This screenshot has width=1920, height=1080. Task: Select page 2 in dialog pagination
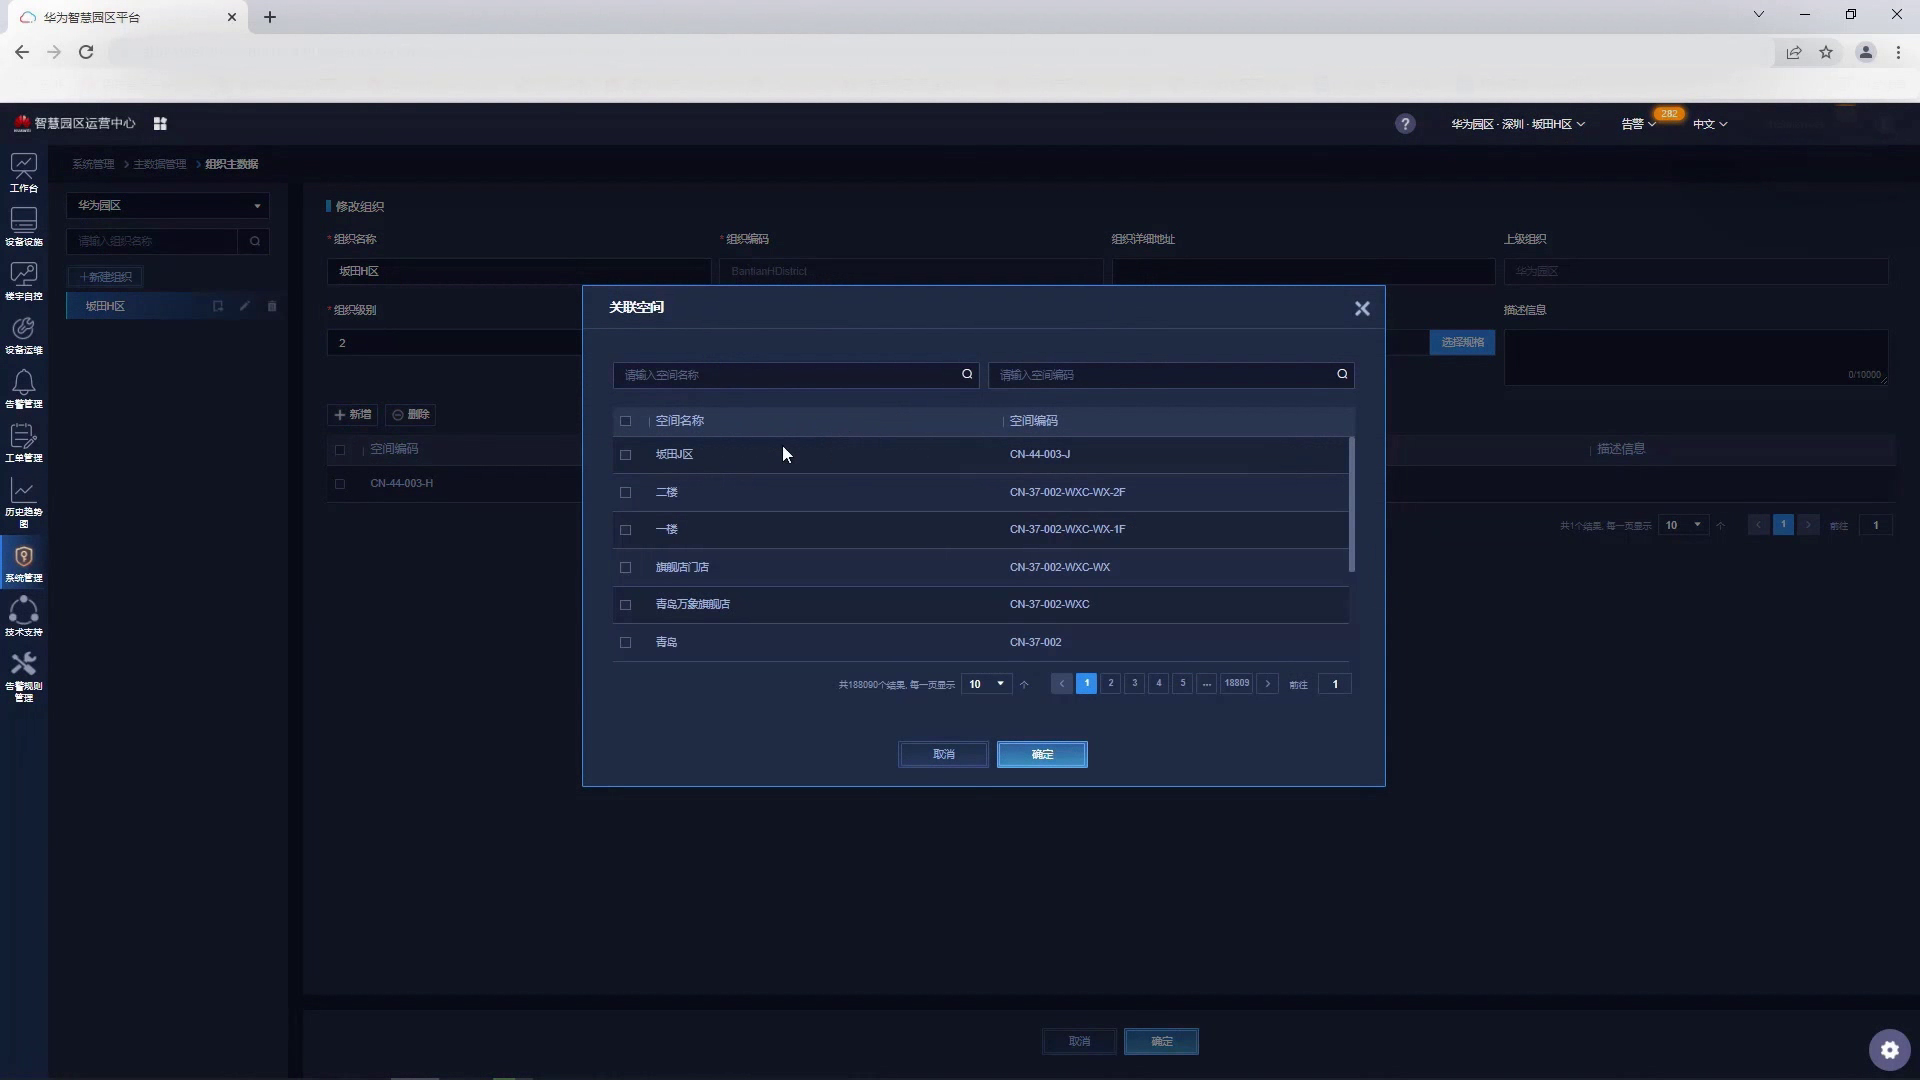1110,684
